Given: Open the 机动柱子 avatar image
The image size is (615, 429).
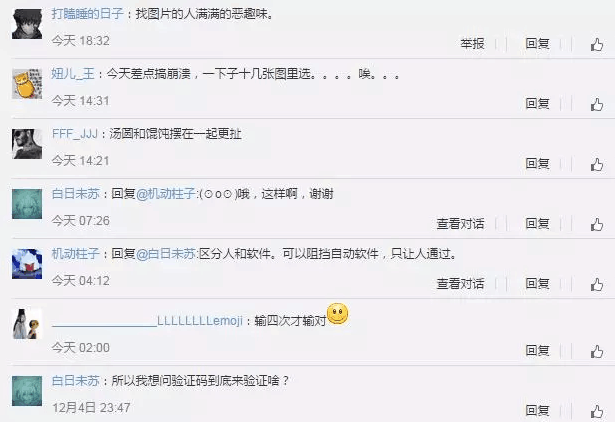Looking at the screenshot, I should 27,264.
